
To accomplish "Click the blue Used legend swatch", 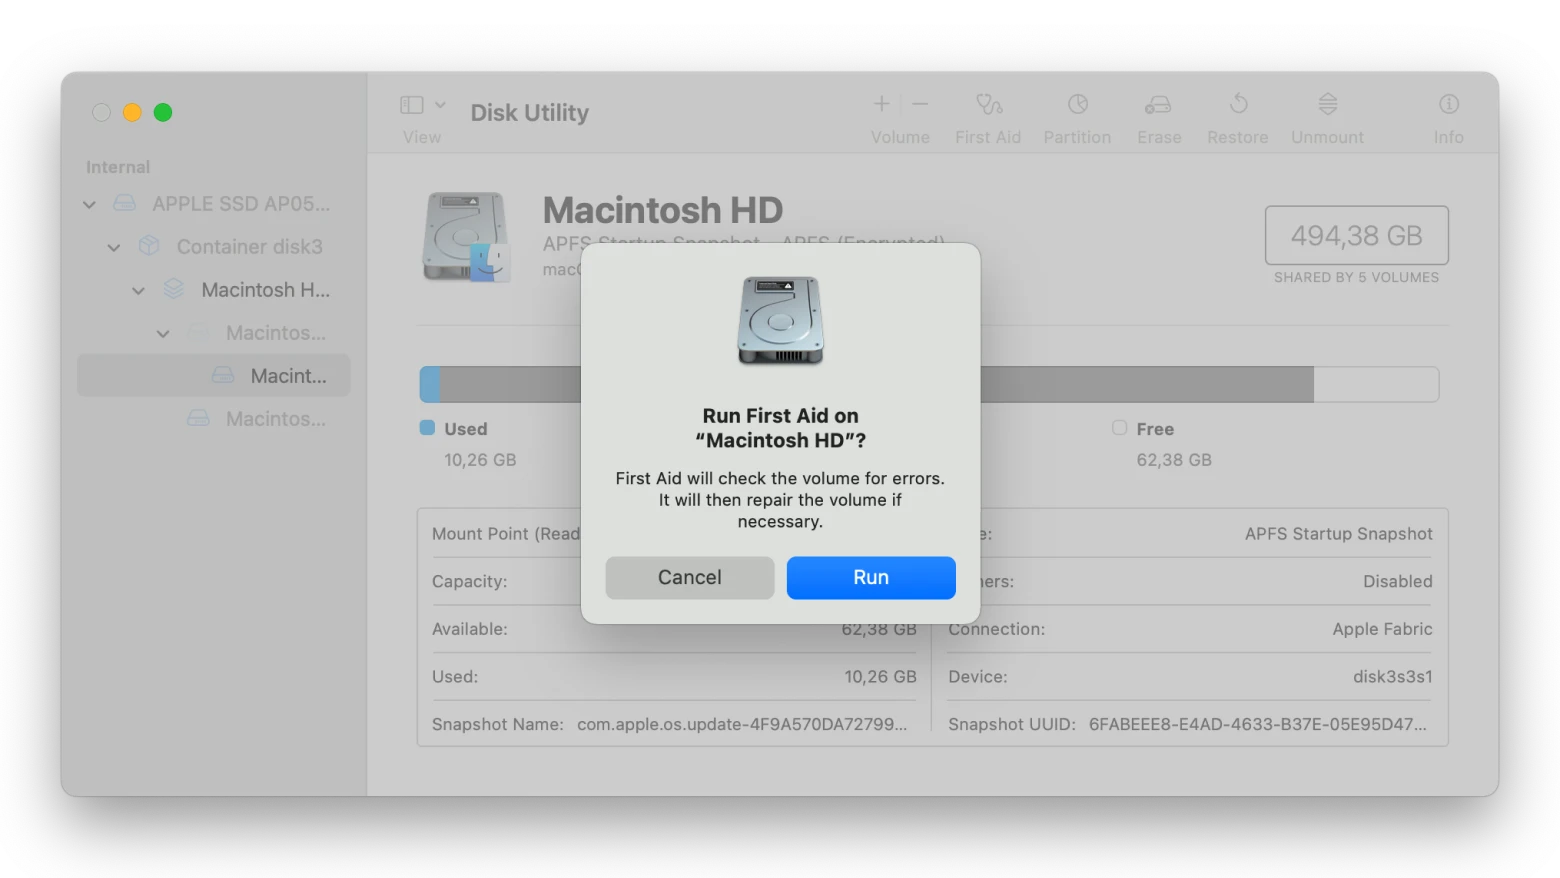I will [x=427, y=428].
